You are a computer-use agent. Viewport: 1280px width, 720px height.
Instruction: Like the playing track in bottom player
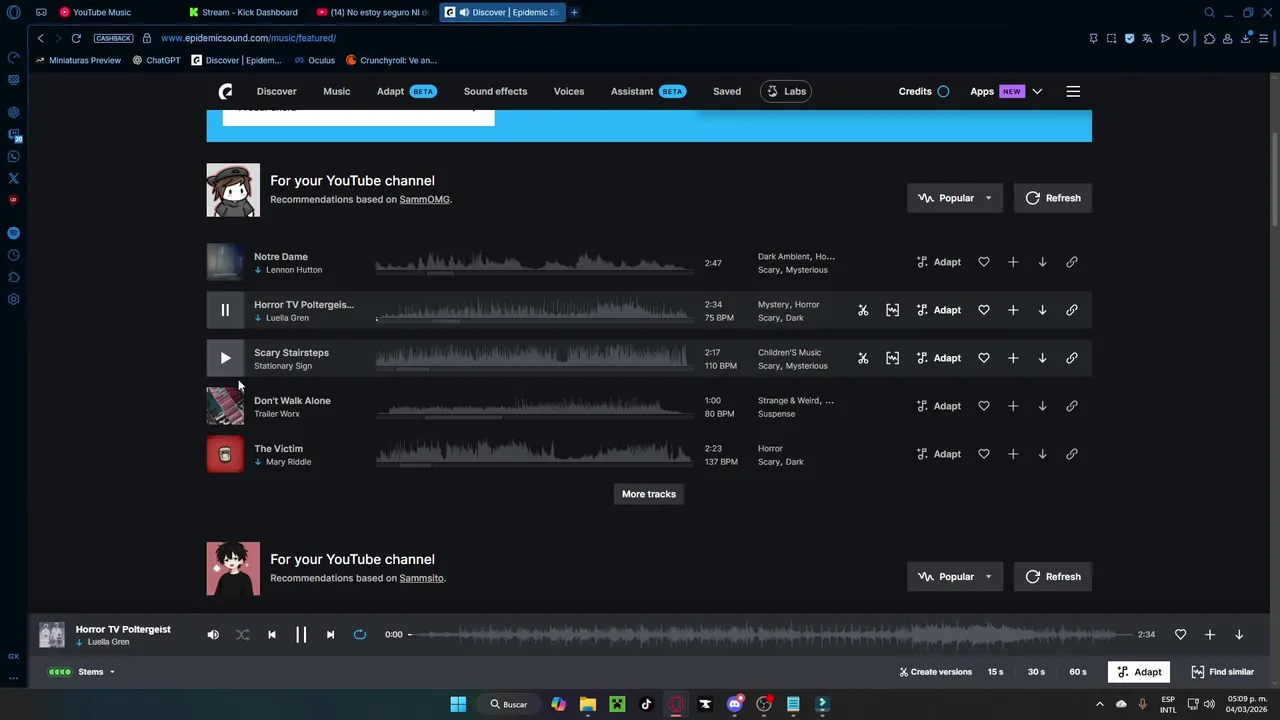1180,634
